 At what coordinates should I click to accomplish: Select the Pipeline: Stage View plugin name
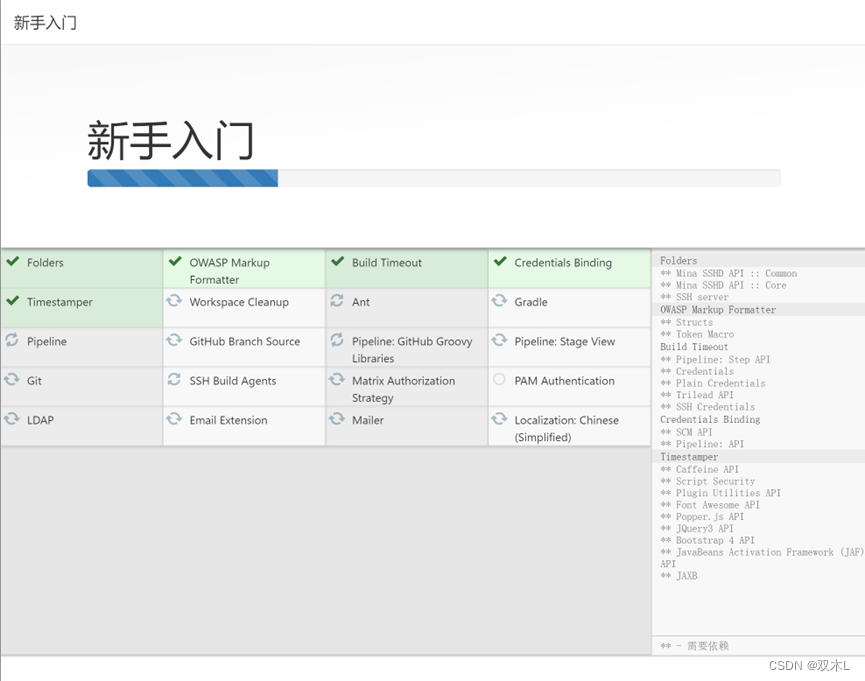coord(564,342)
